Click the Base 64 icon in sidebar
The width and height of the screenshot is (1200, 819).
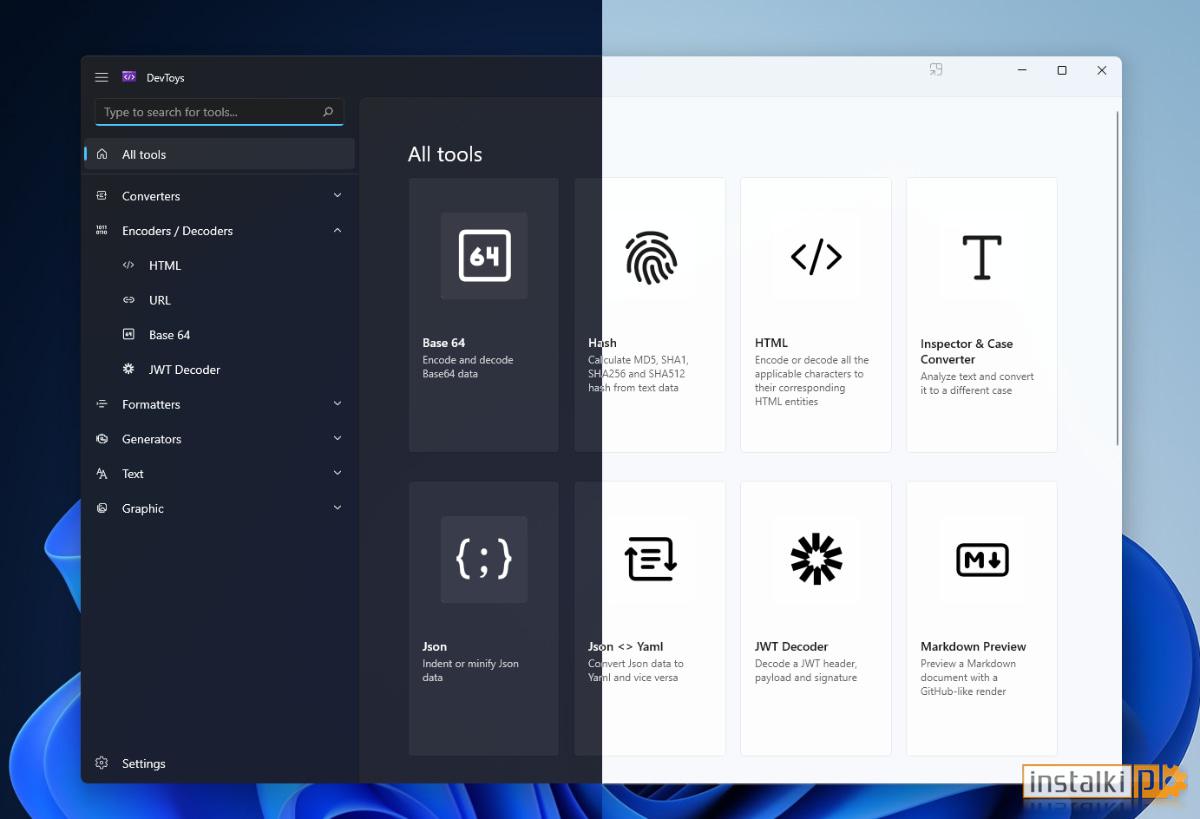point(129,334)
